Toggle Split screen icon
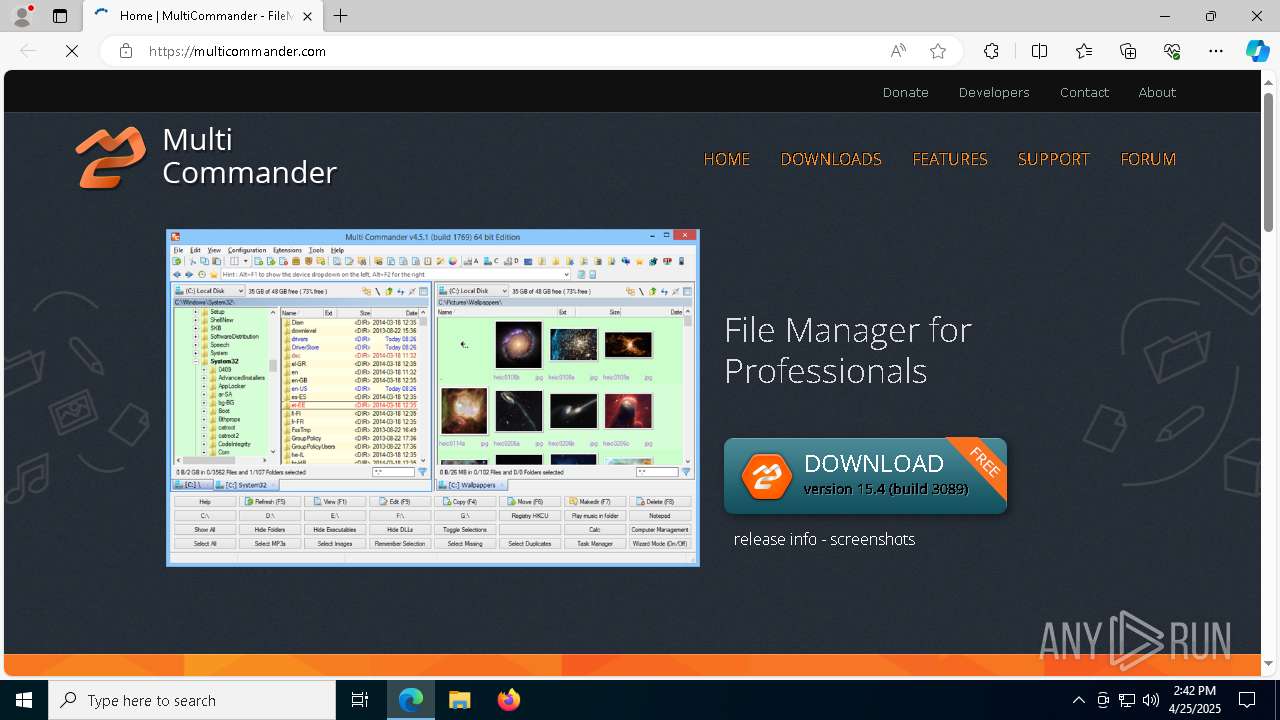1280x720 pixels. 1039,51
